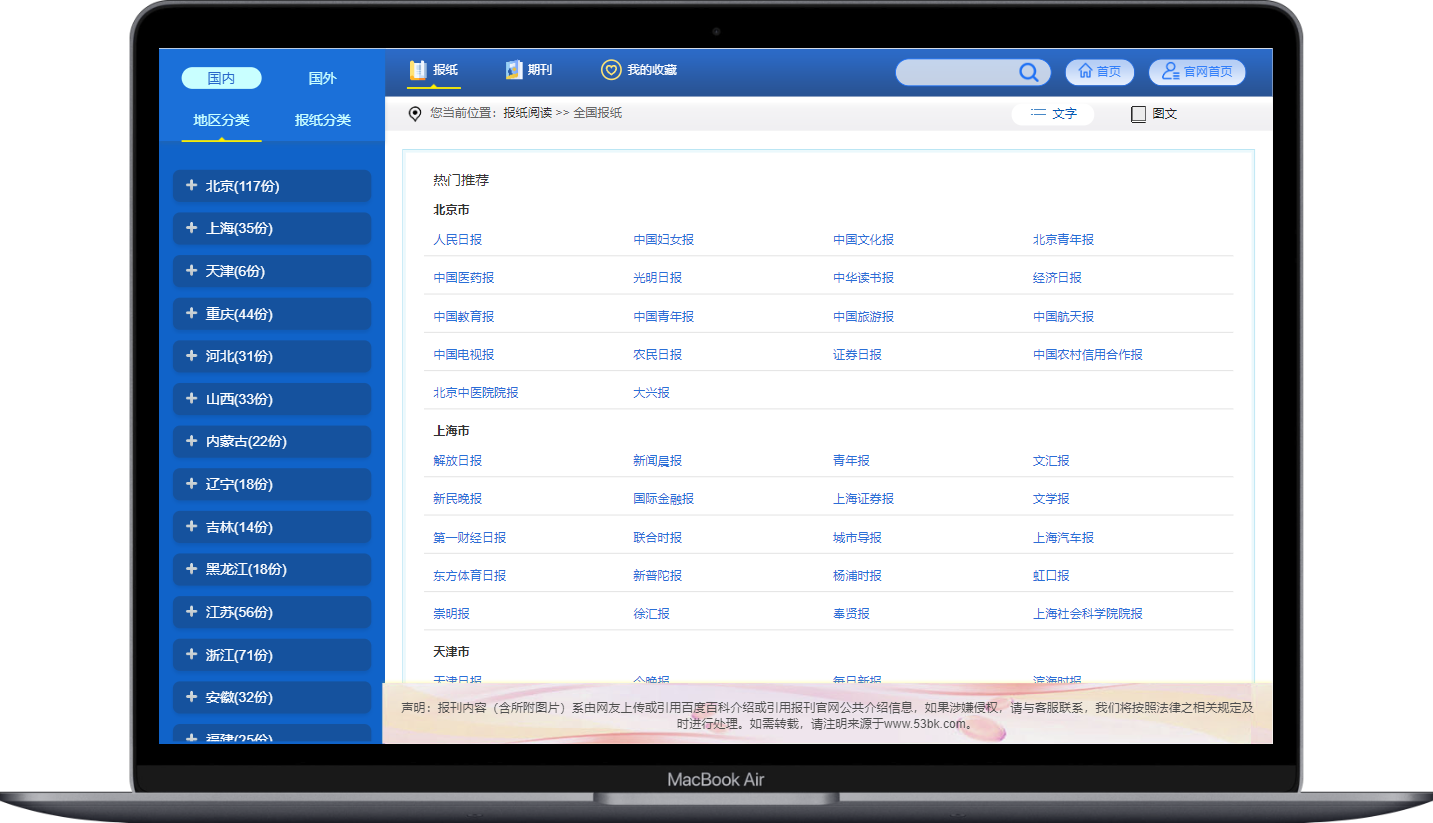Screen dimensions: 1433x823
Task: Expand 浙江(71份) region list
Action: 272,655
